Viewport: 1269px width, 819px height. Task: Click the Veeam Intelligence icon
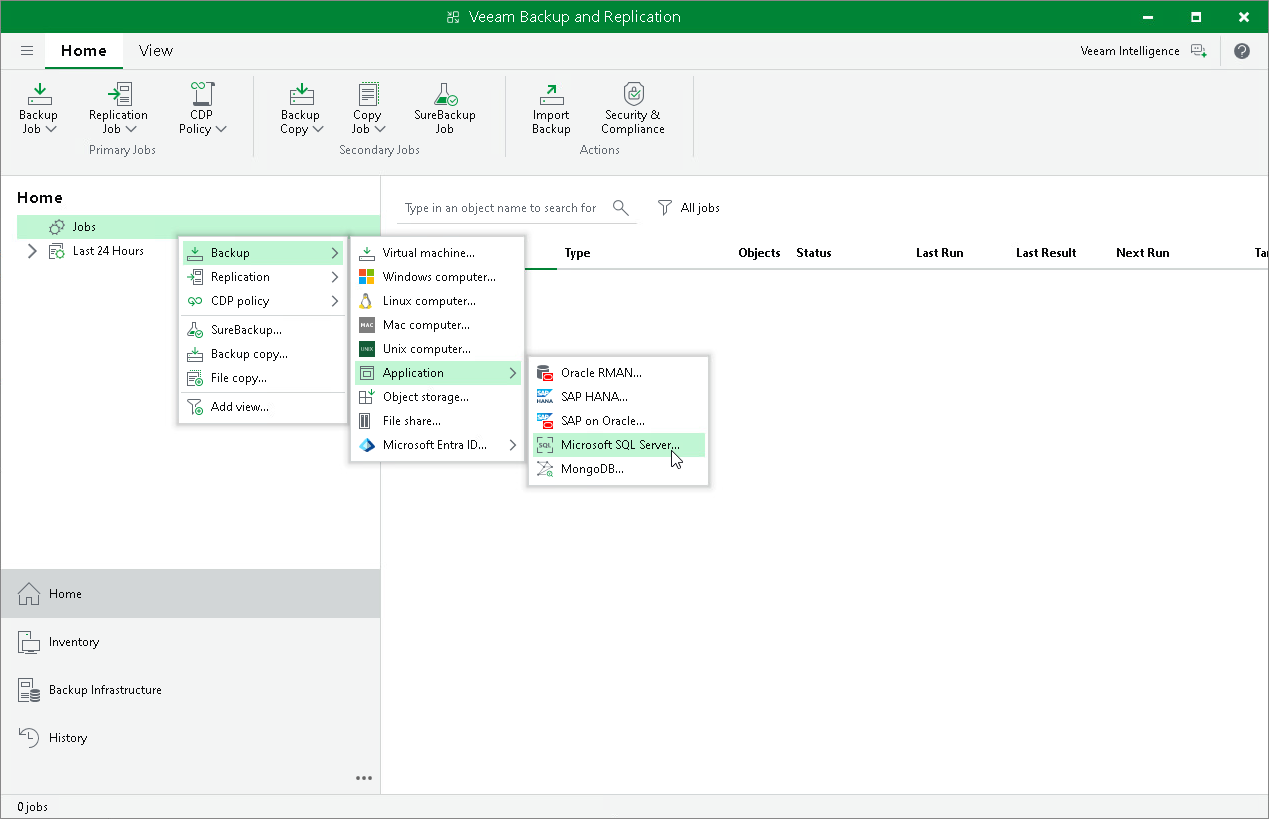pos(1198,51)
